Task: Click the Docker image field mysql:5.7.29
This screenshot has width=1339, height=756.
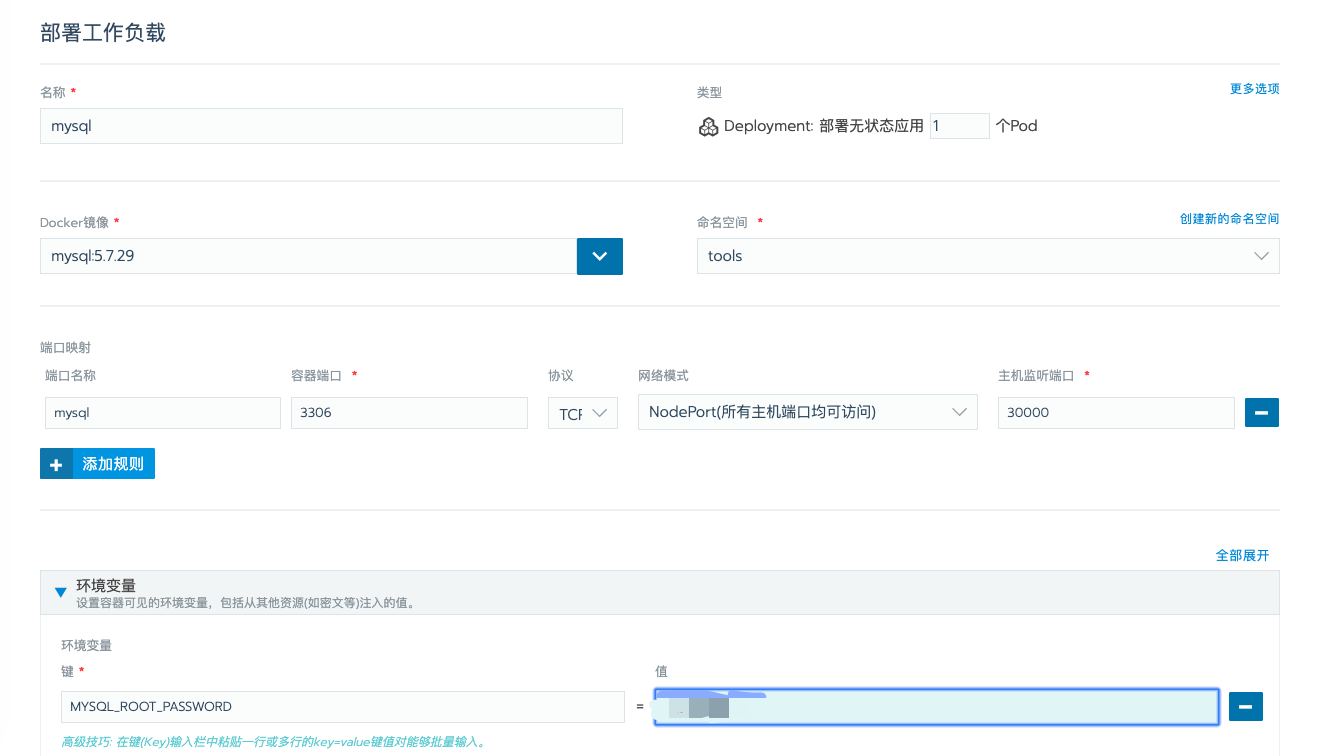Action: [x=308, y=256]
